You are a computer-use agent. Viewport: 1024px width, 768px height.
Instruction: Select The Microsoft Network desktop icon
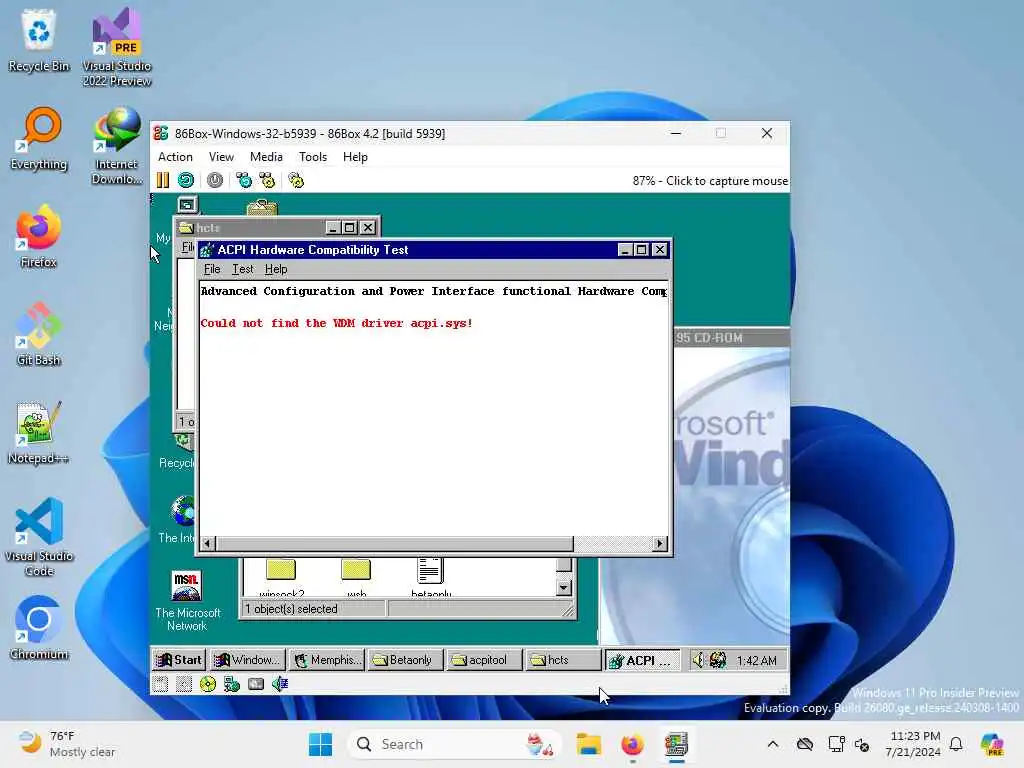[x=187, y=601]
